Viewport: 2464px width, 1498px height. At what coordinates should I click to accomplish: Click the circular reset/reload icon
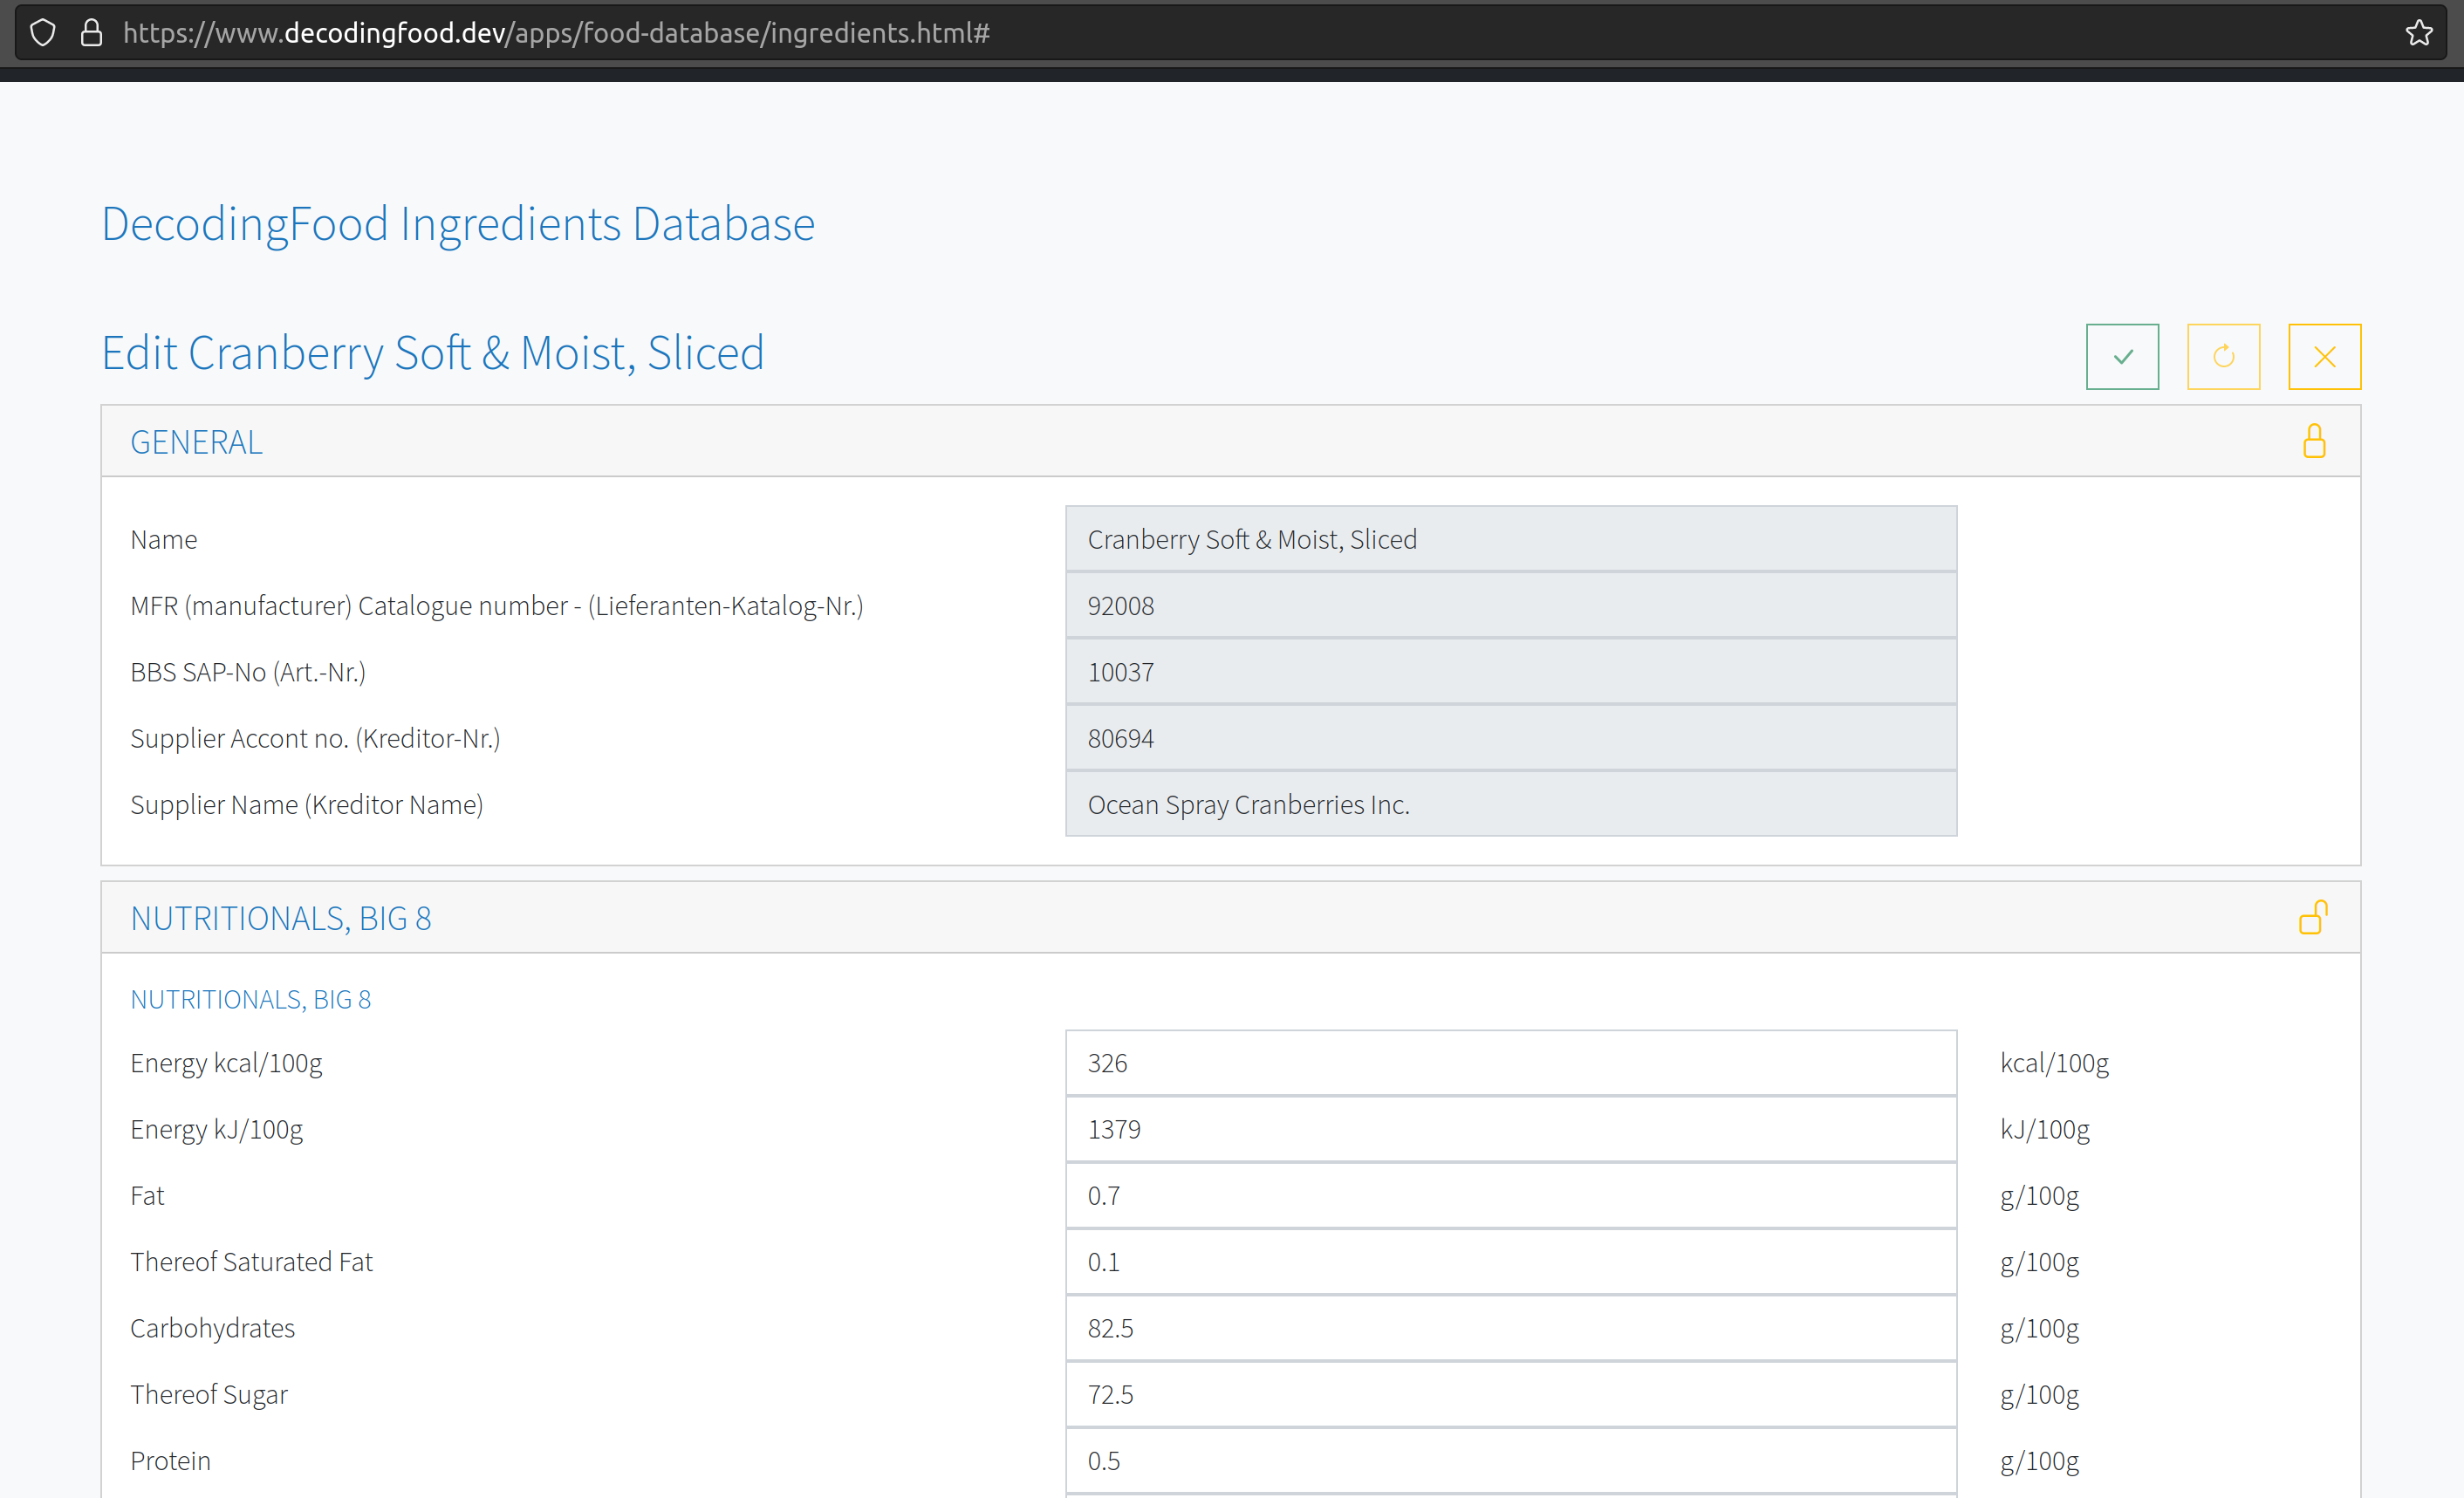pos(2222,356)
